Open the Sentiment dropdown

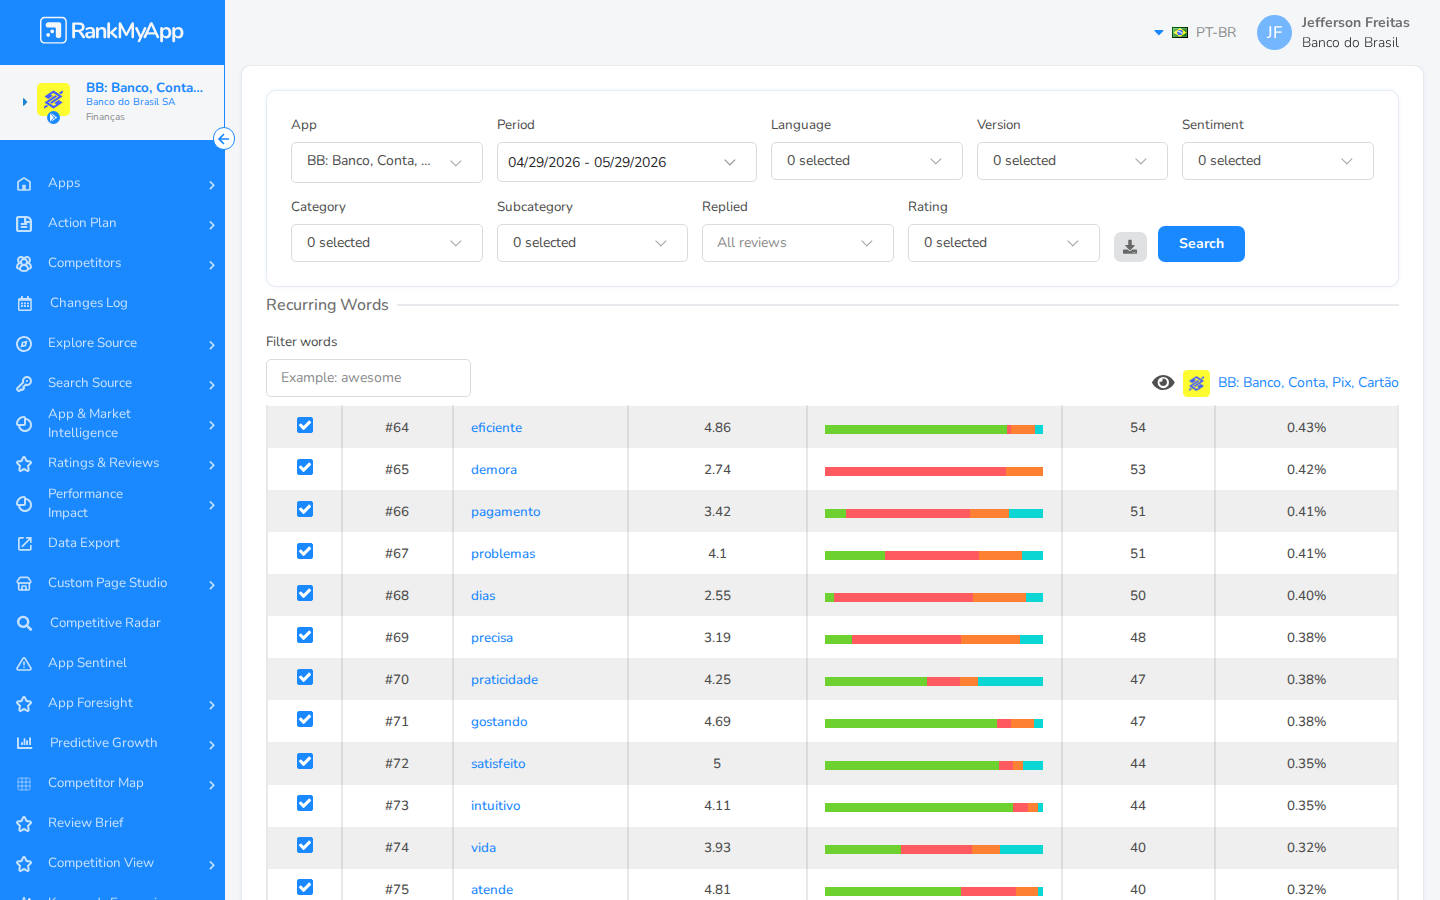click(1277, 161)
